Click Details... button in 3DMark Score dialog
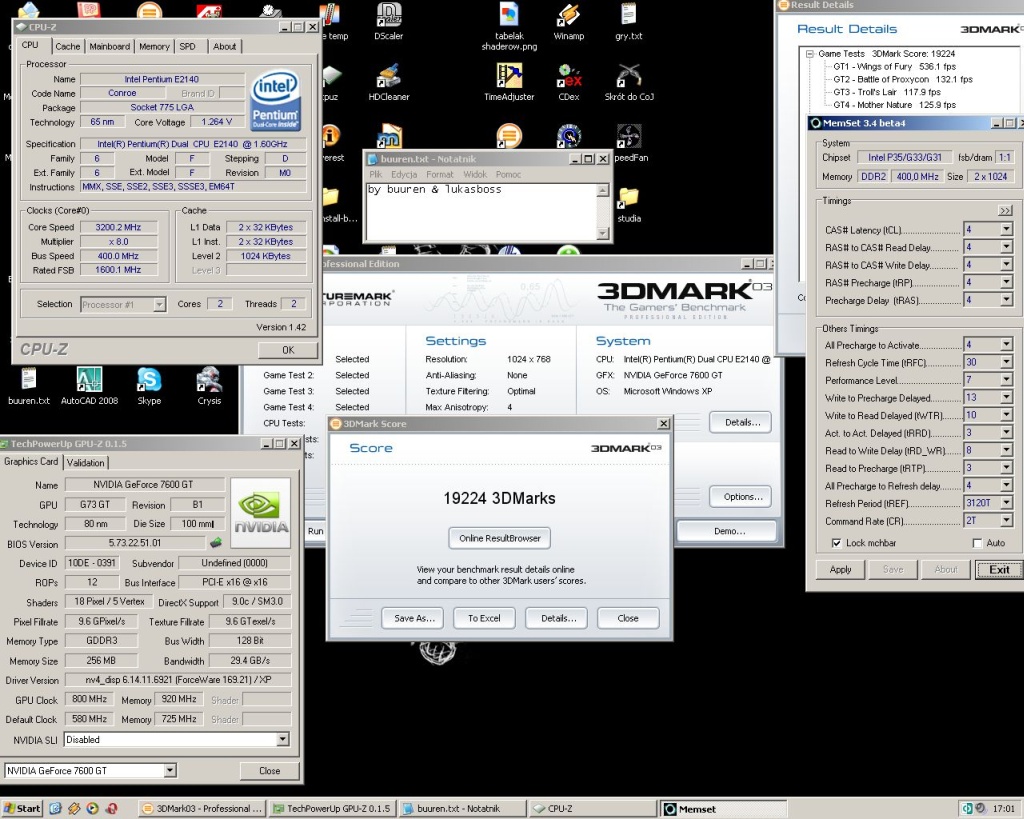 point(558,618)
